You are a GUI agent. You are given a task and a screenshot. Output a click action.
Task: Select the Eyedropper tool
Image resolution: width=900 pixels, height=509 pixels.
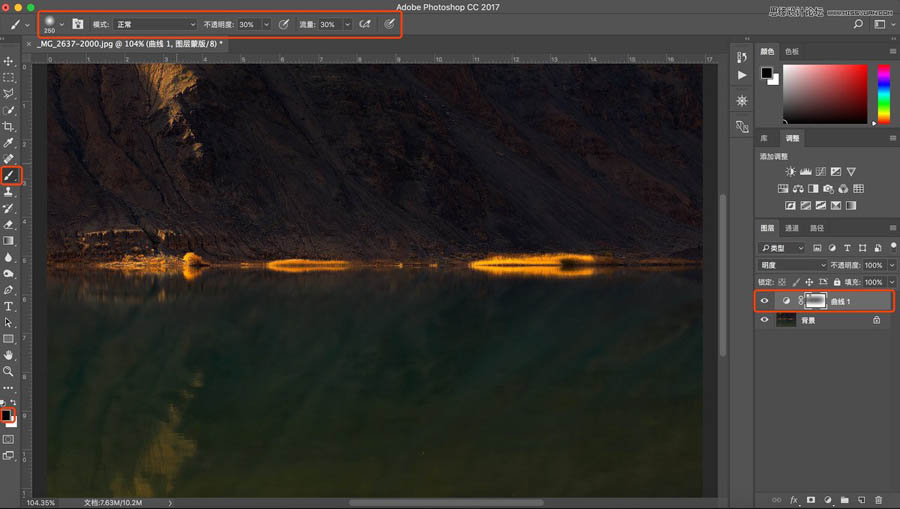point(9,142)
